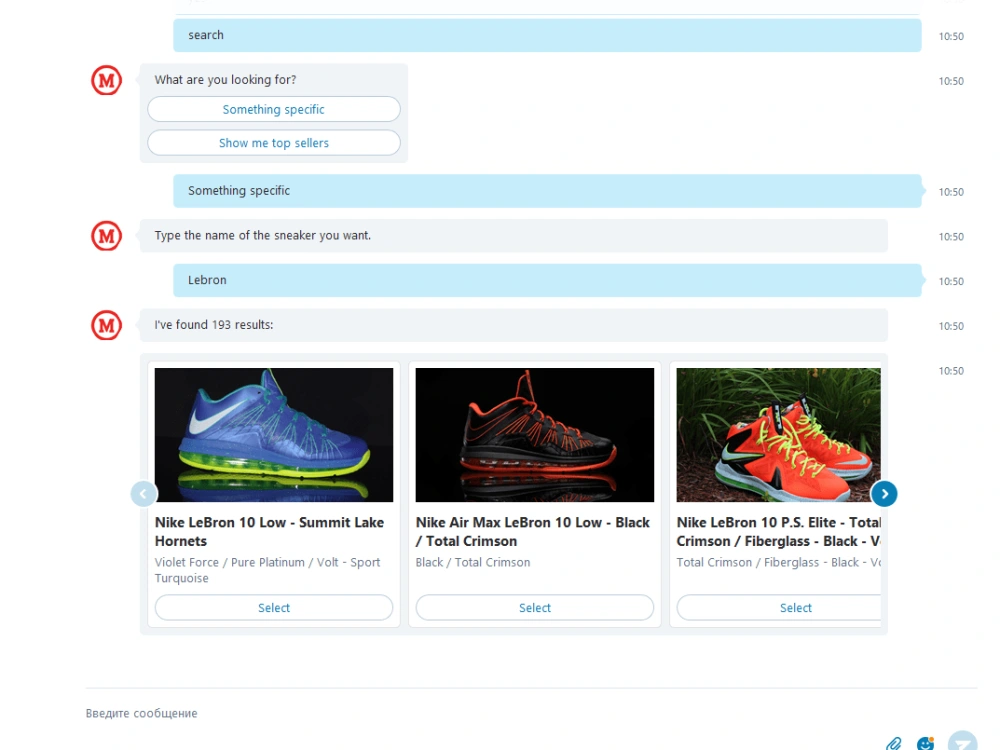Viewport: 1000px width, 750px height.
Task: Go to next carousel results
Action: tap(884, 494)
